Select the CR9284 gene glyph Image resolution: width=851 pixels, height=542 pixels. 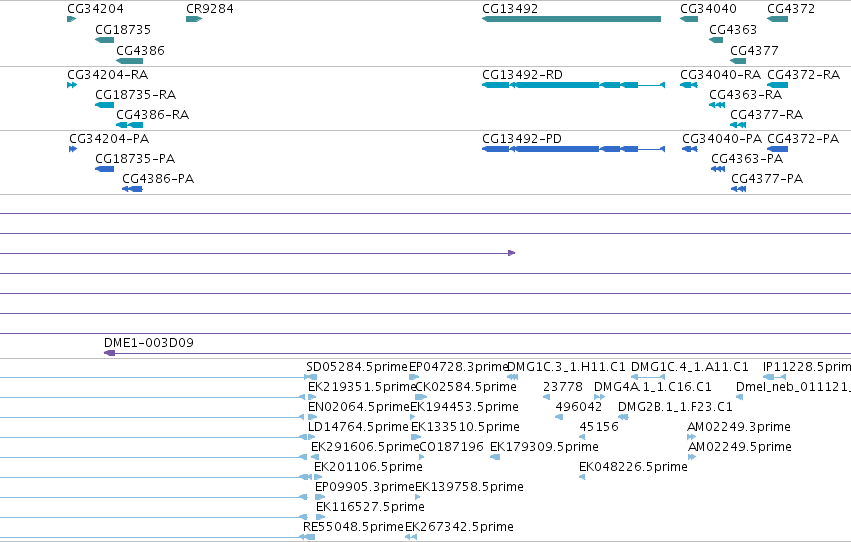tap(194, 19)
